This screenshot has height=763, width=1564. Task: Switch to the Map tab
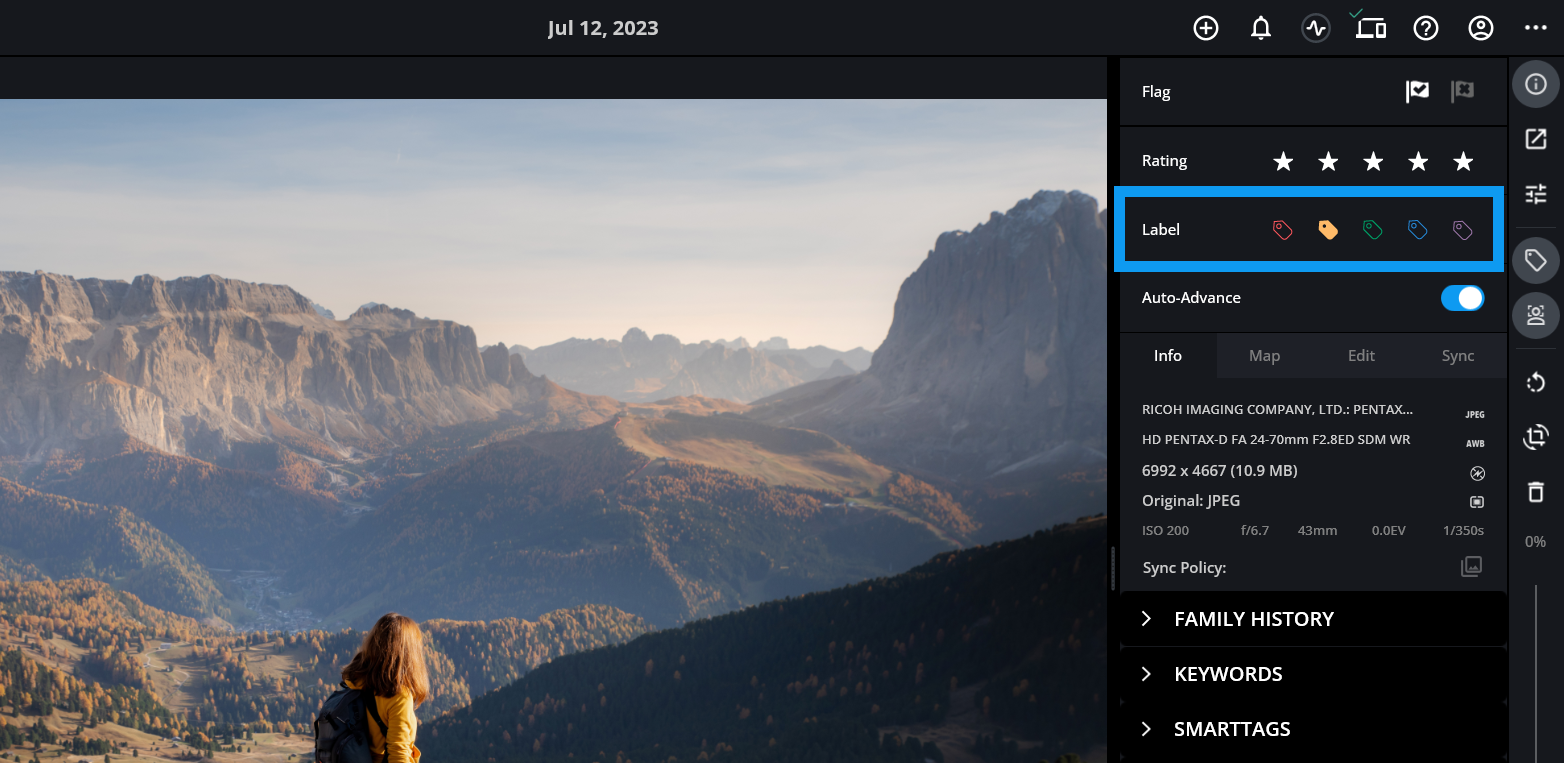point(1264,356)
